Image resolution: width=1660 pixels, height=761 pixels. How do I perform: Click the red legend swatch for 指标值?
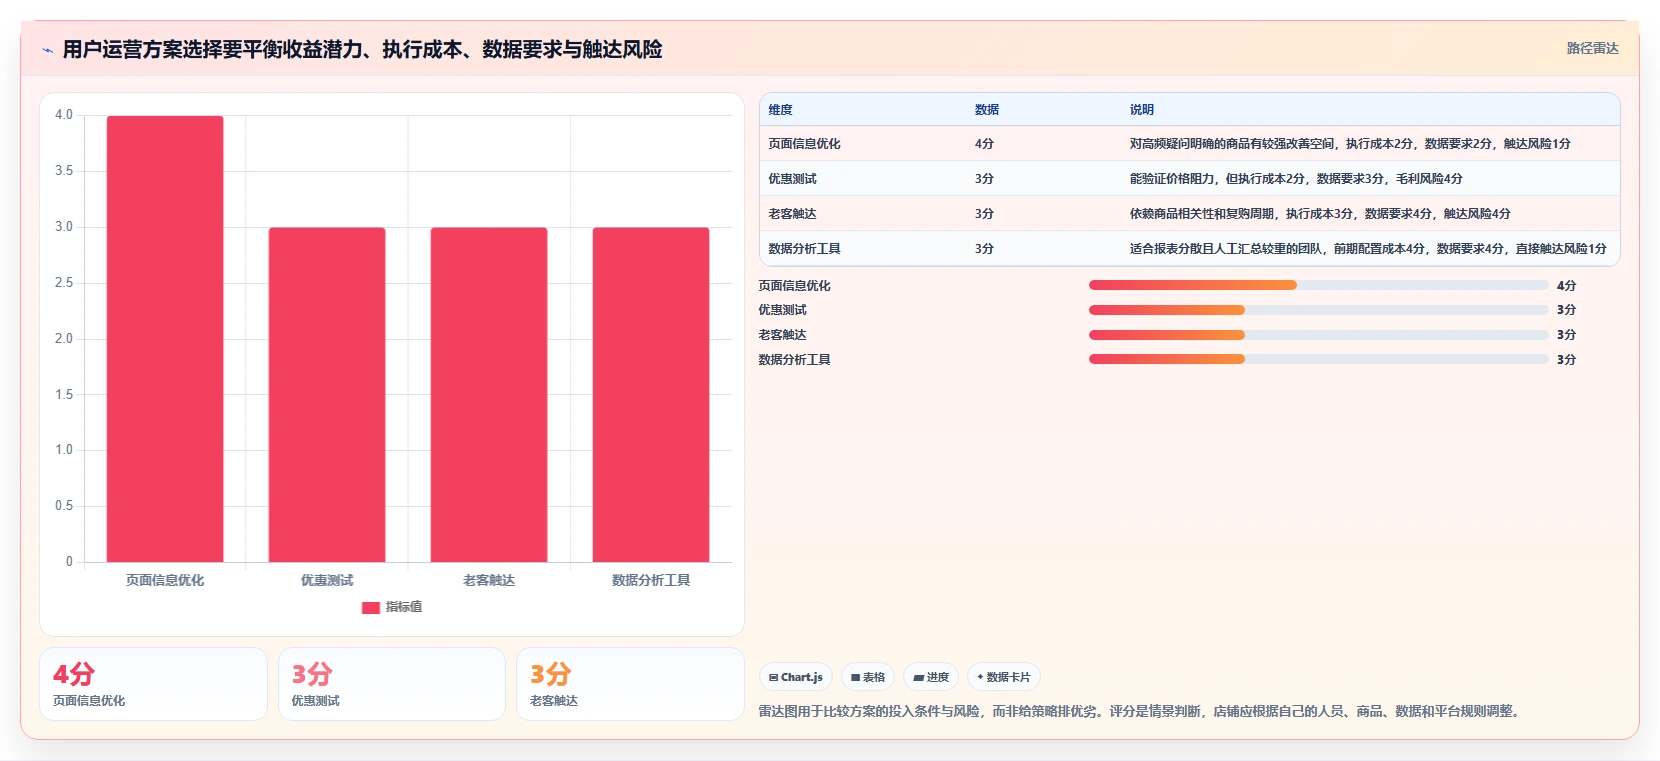[371, 607]
